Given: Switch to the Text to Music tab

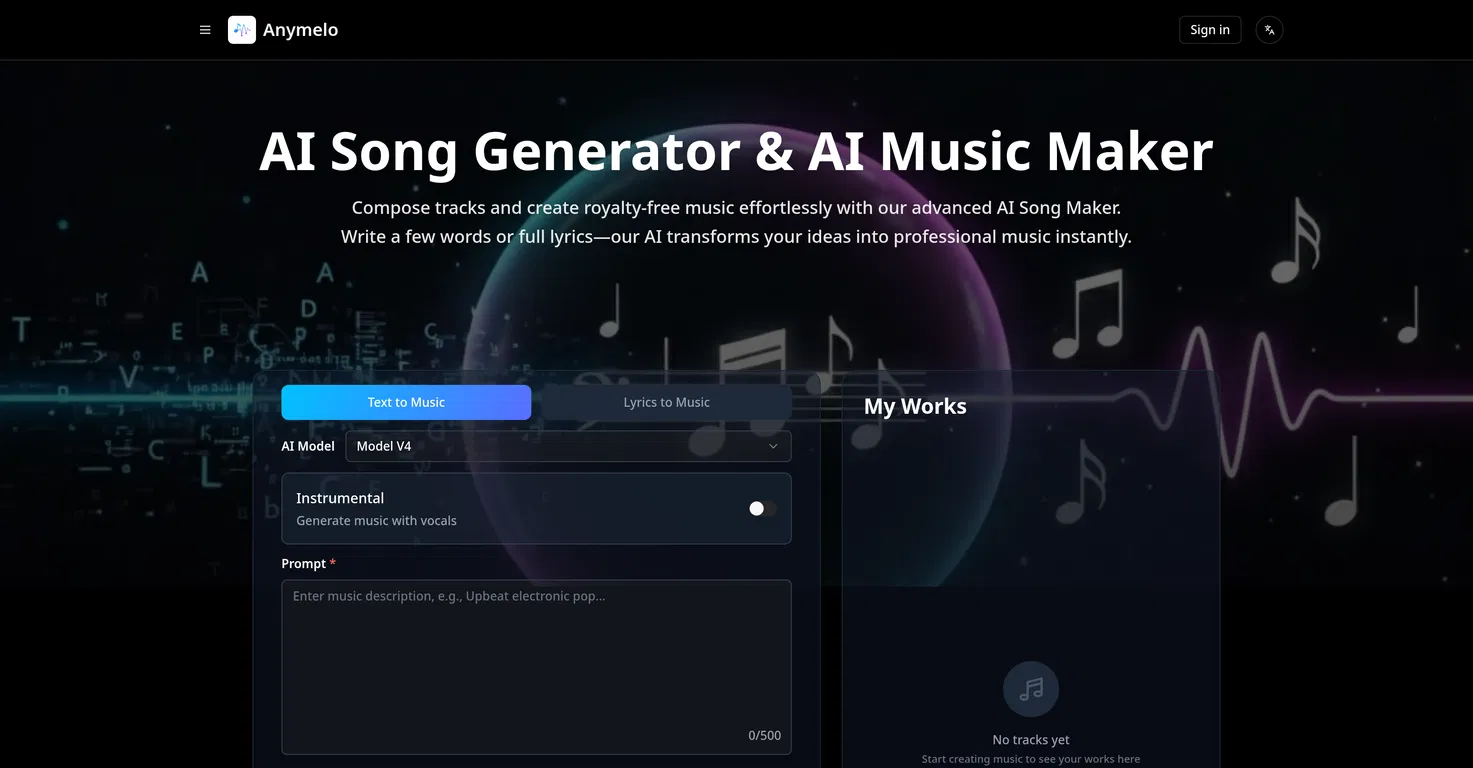Looking at the screenshot, I should [x=406, y=402].
